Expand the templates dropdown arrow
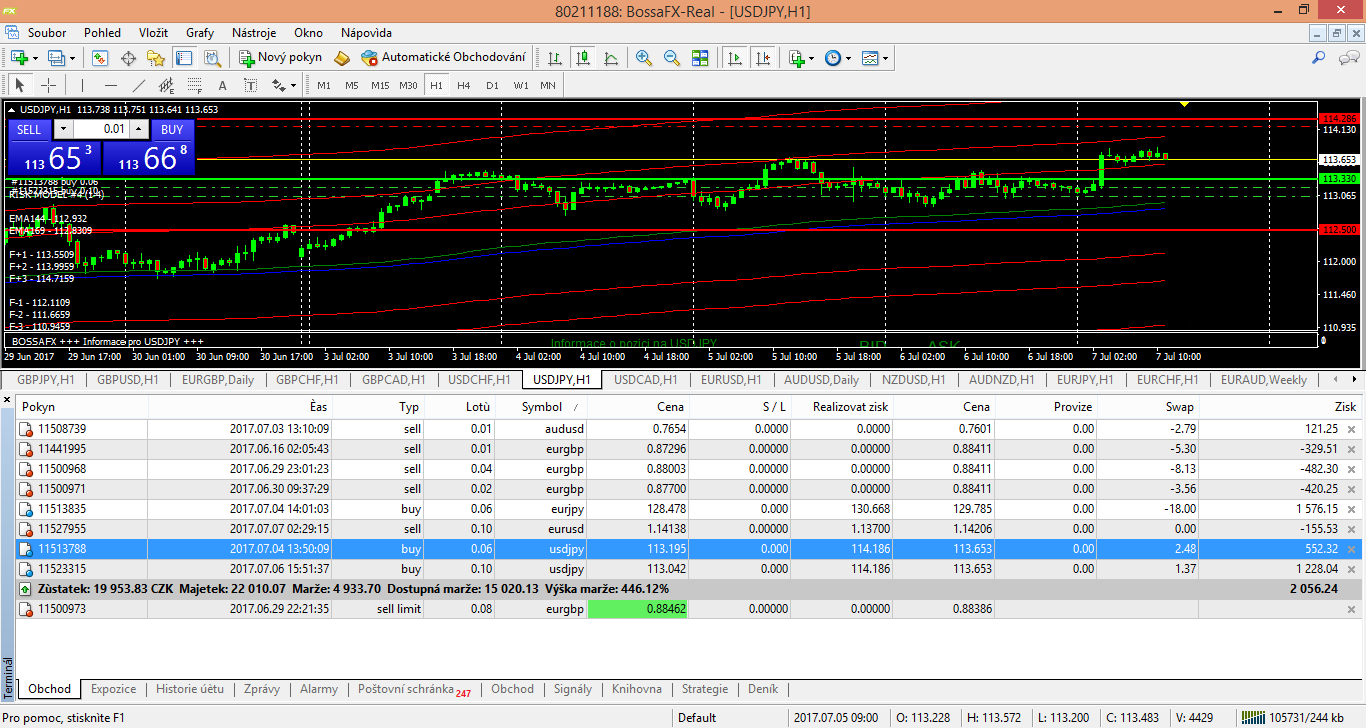Screen dimensions: 1366x728 click(885, 58)
